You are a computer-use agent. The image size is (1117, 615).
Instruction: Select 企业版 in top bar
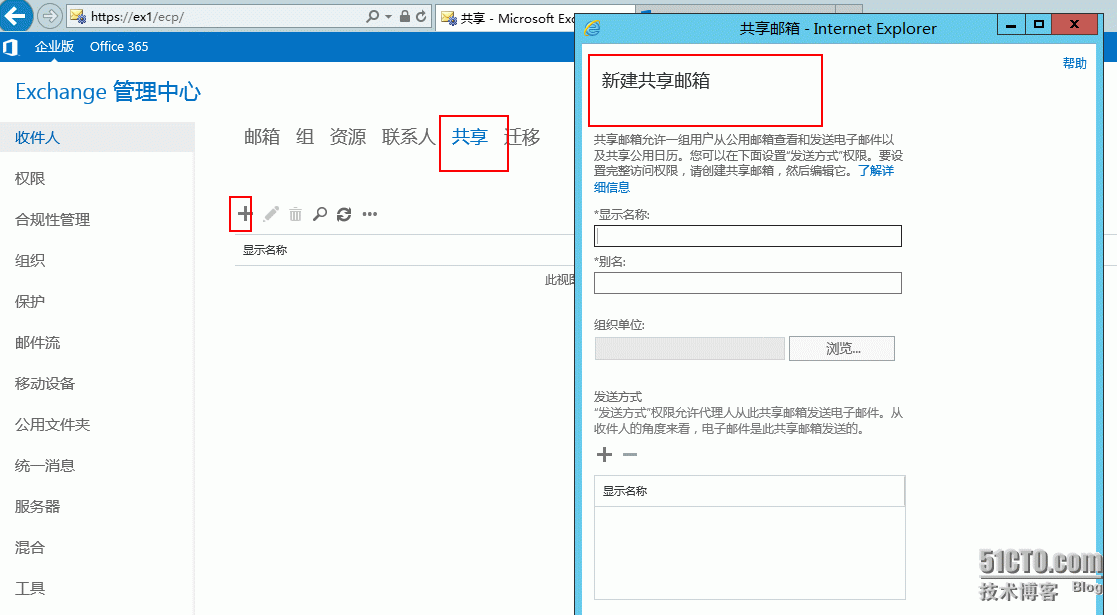(54, 46)
